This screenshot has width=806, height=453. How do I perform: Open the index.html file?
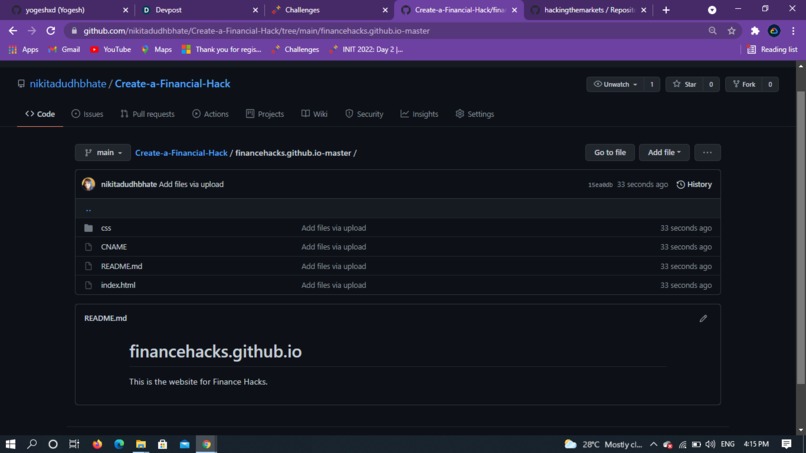click(118, 285)
